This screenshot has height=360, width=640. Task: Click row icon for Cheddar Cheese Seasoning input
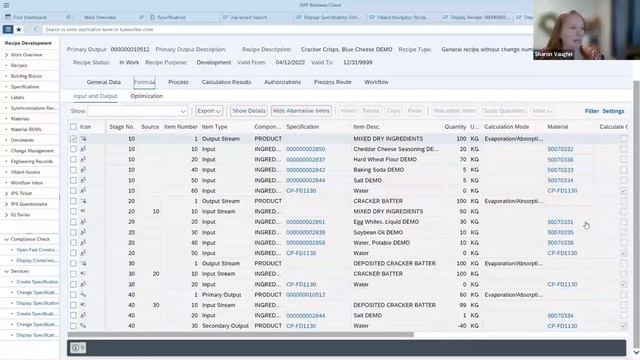click(83, 149)
